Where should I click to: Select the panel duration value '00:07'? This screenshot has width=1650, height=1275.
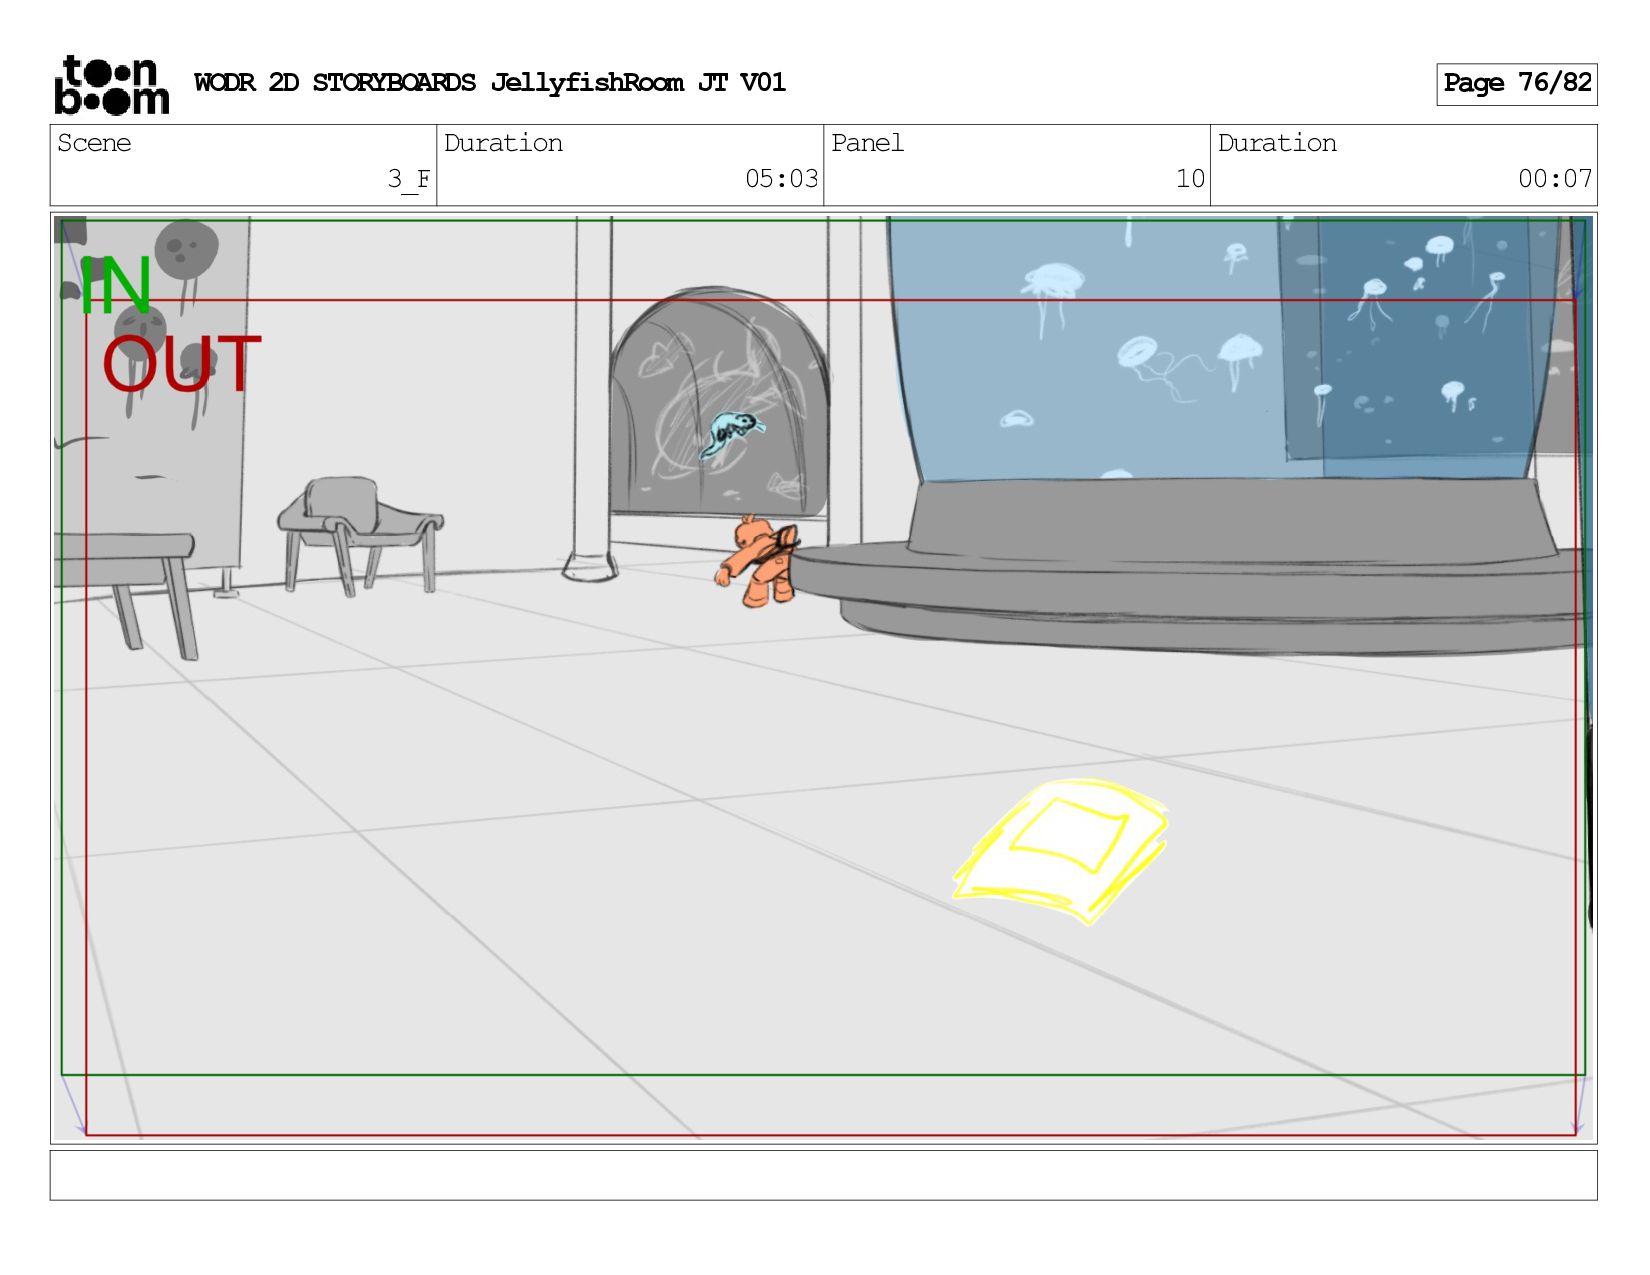coord(1555,179)
